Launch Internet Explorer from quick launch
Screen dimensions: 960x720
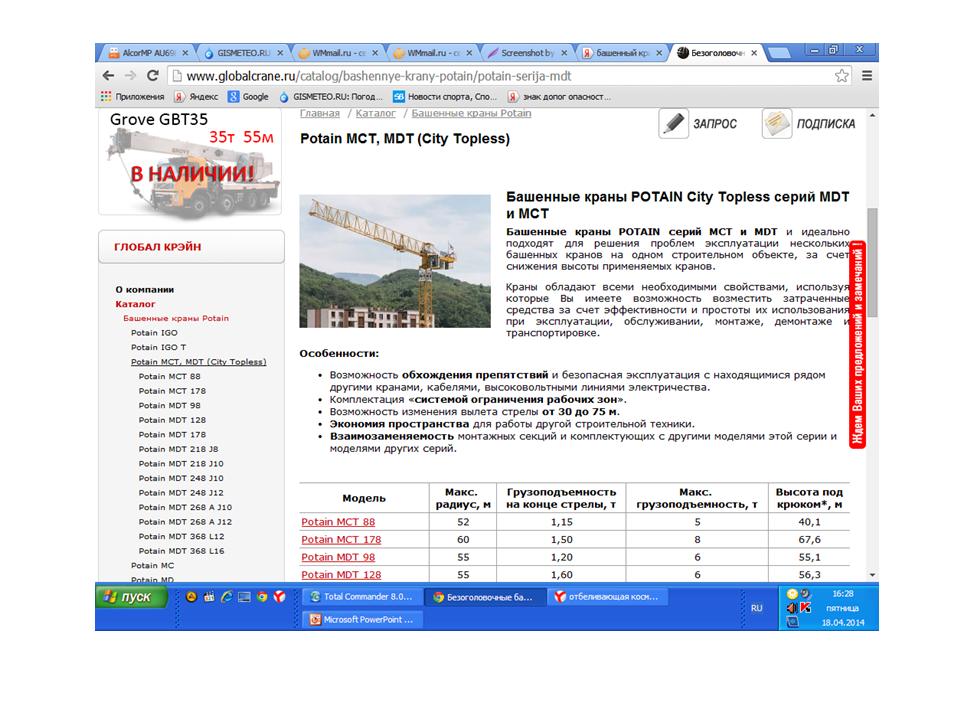(227, 597)
